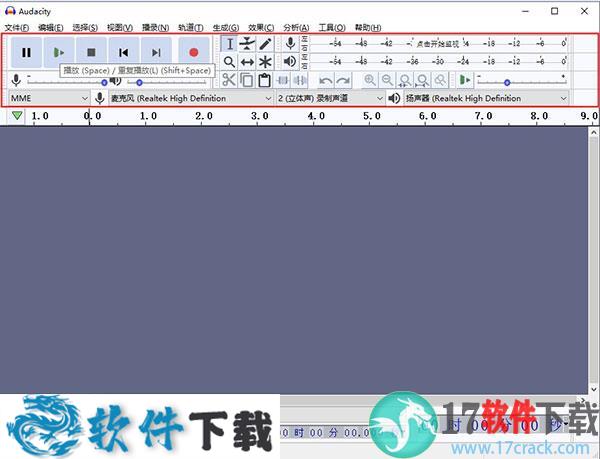Screen dimensions: 600x459
Task: Click the Copy icon
Action: (x=246, y=80)
